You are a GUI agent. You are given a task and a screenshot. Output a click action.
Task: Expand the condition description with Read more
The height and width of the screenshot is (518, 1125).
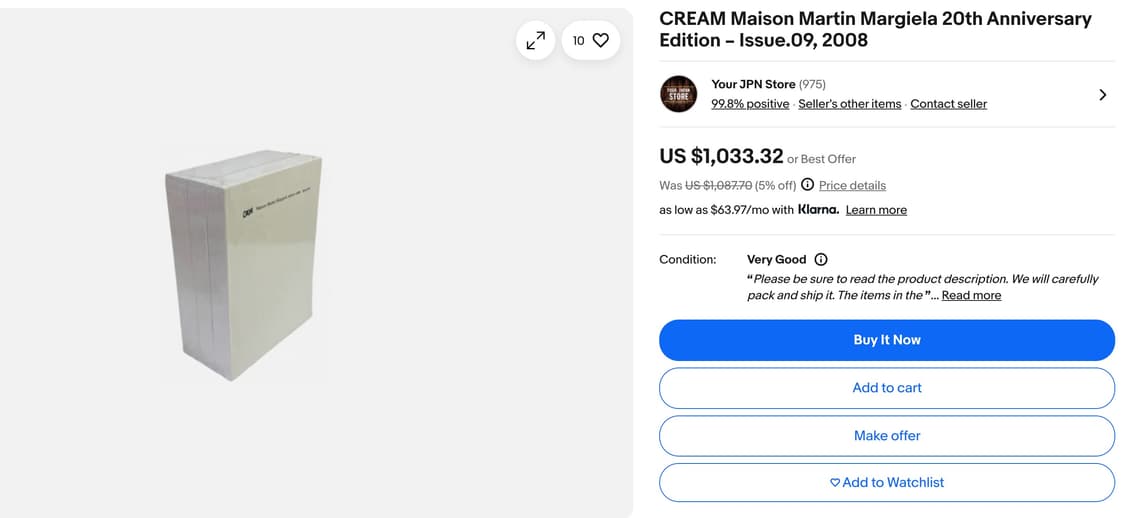971,295
